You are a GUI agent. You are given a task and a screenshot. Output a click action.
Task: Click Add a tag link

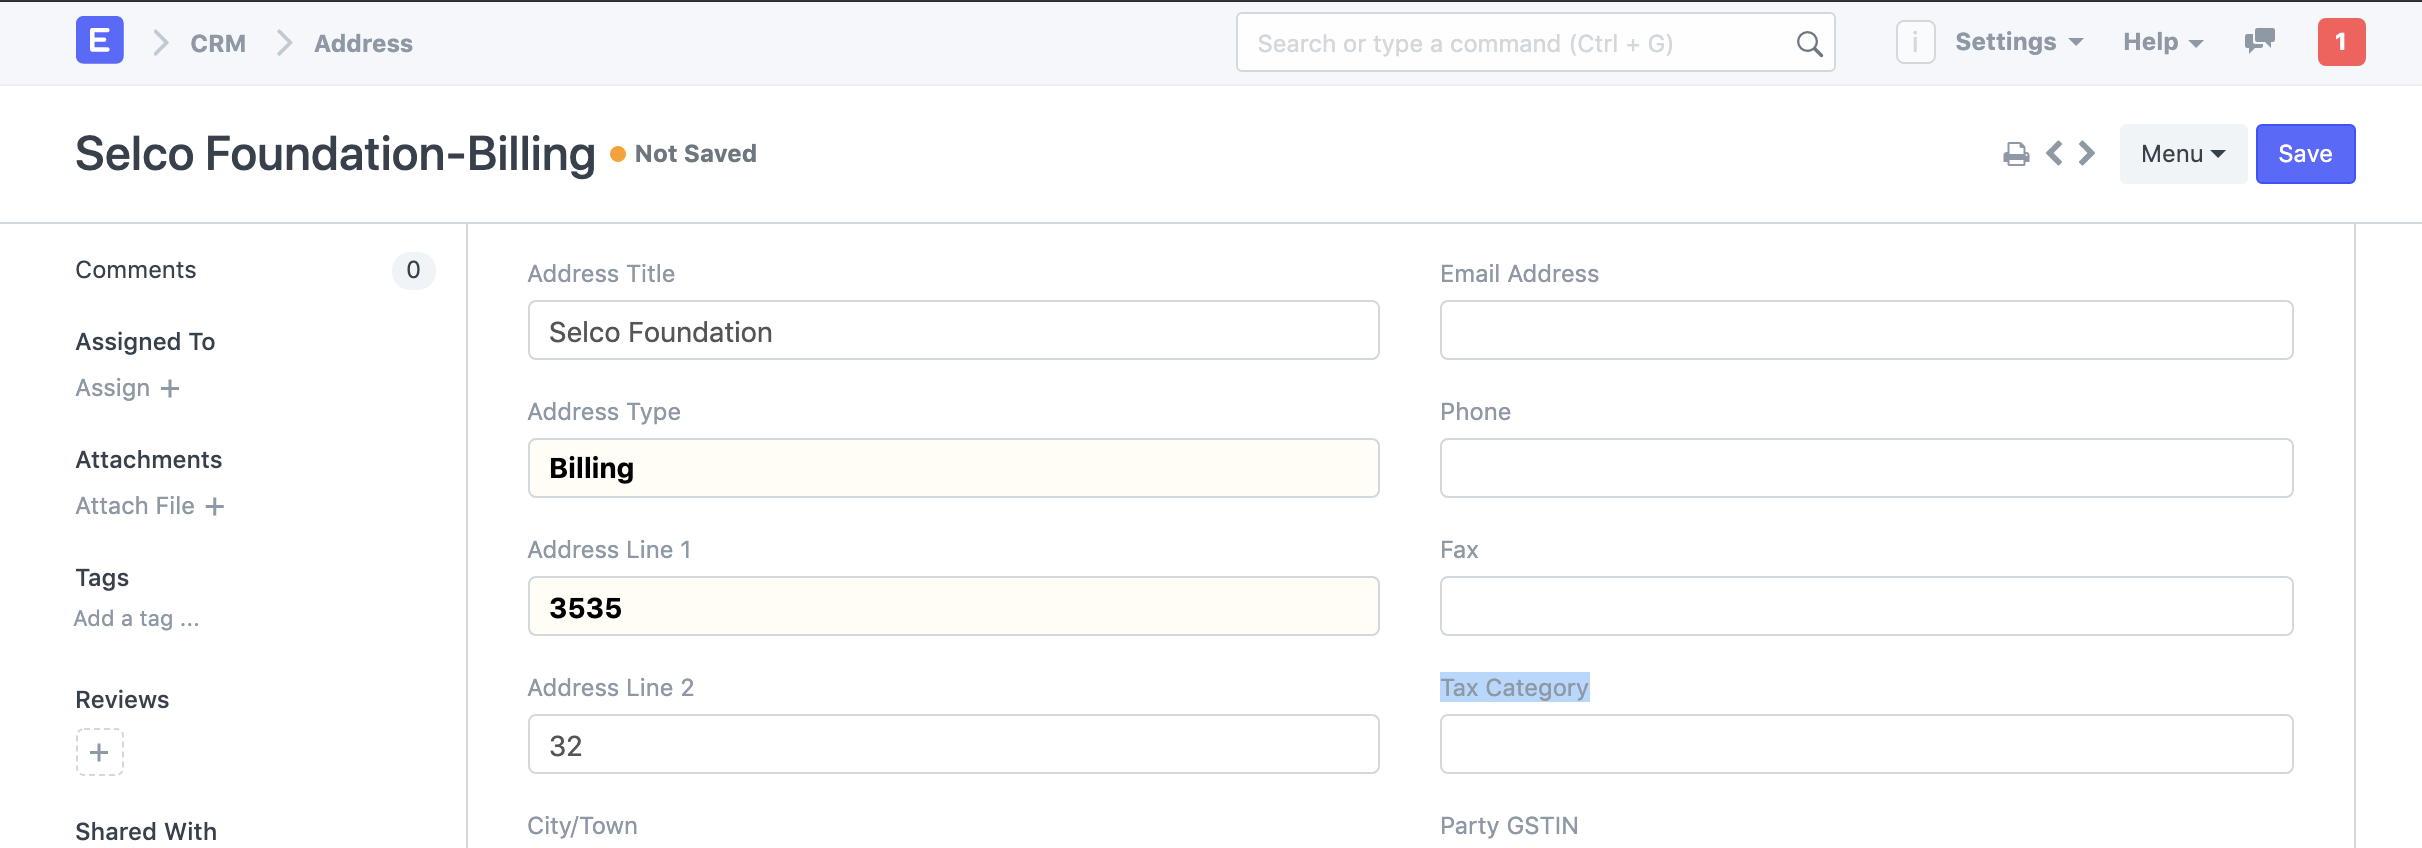tap(134, 618)
